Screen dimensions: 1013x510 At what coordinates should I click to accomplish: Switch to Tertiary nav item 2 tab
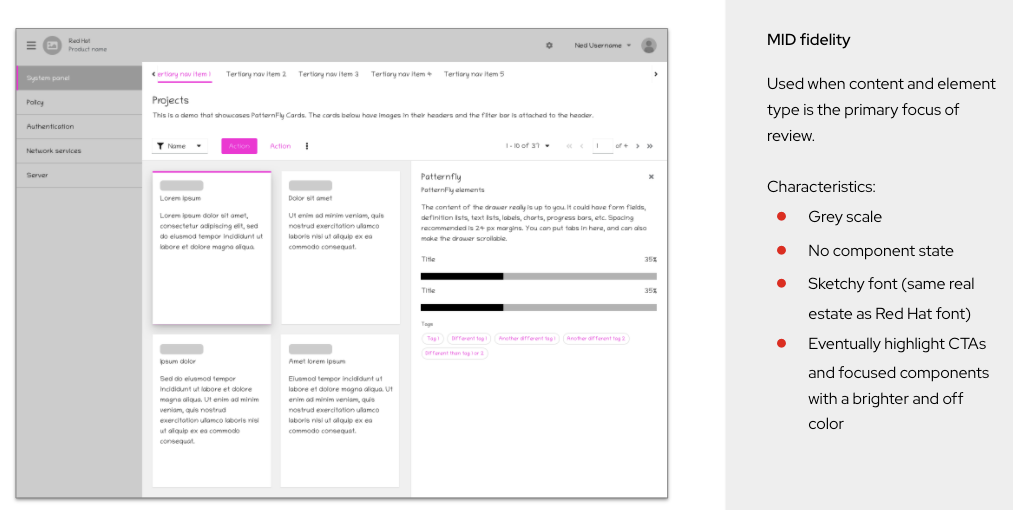[x=256, y=74]
